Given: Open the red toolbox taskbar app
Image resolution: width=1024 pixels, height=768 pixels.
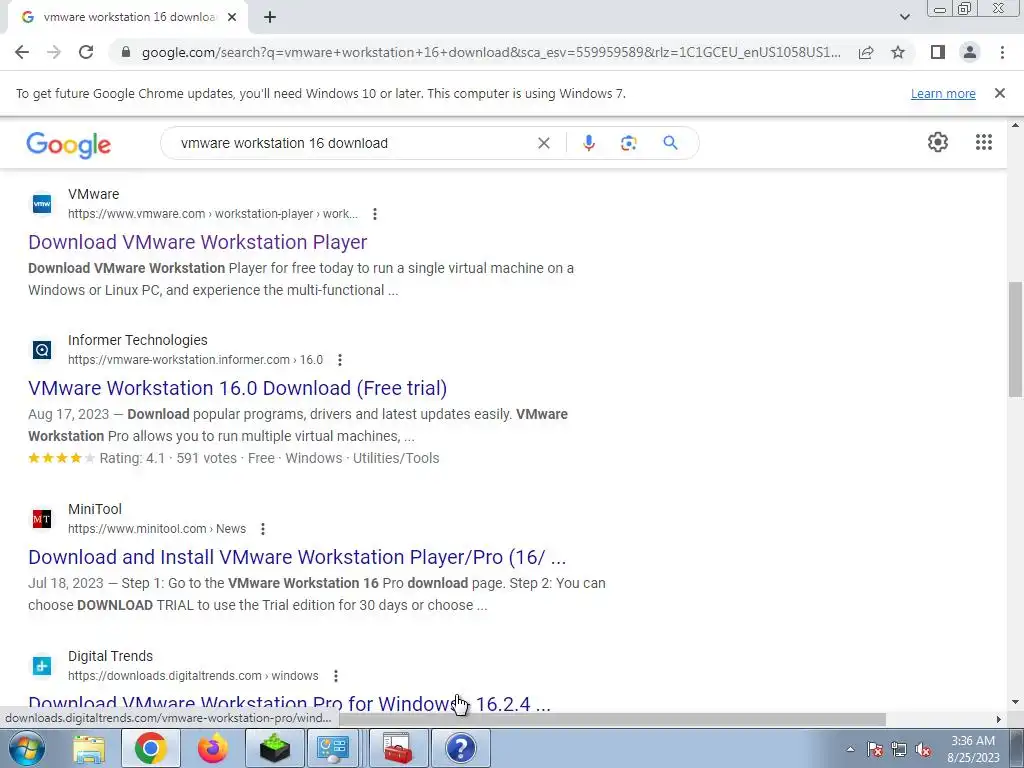Looking at the screenshot, I should (398, 748).
